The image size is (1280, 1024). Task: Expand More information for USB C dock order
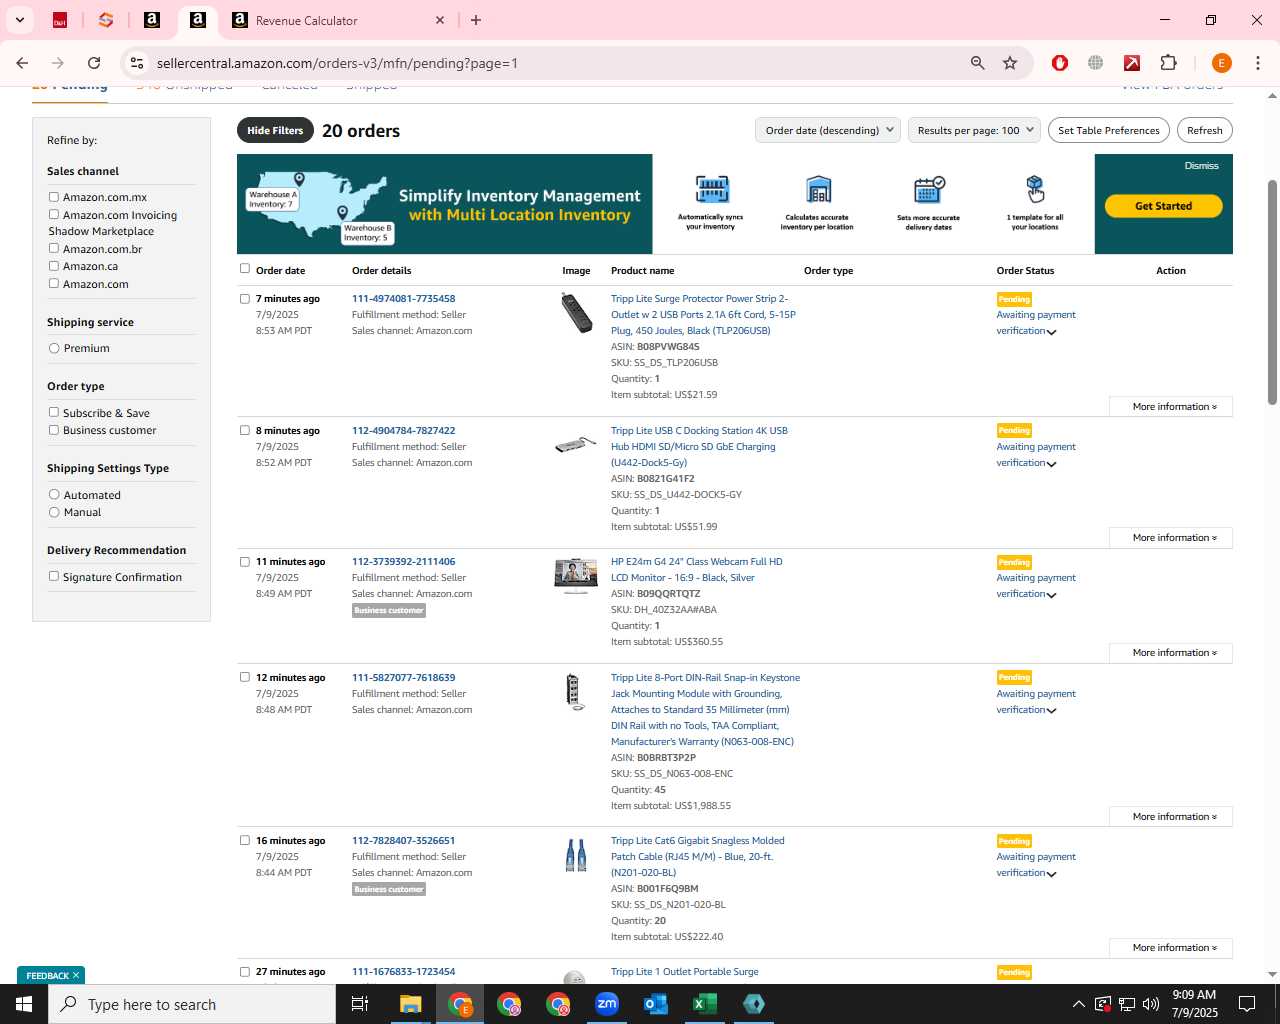click(1171, 538)
